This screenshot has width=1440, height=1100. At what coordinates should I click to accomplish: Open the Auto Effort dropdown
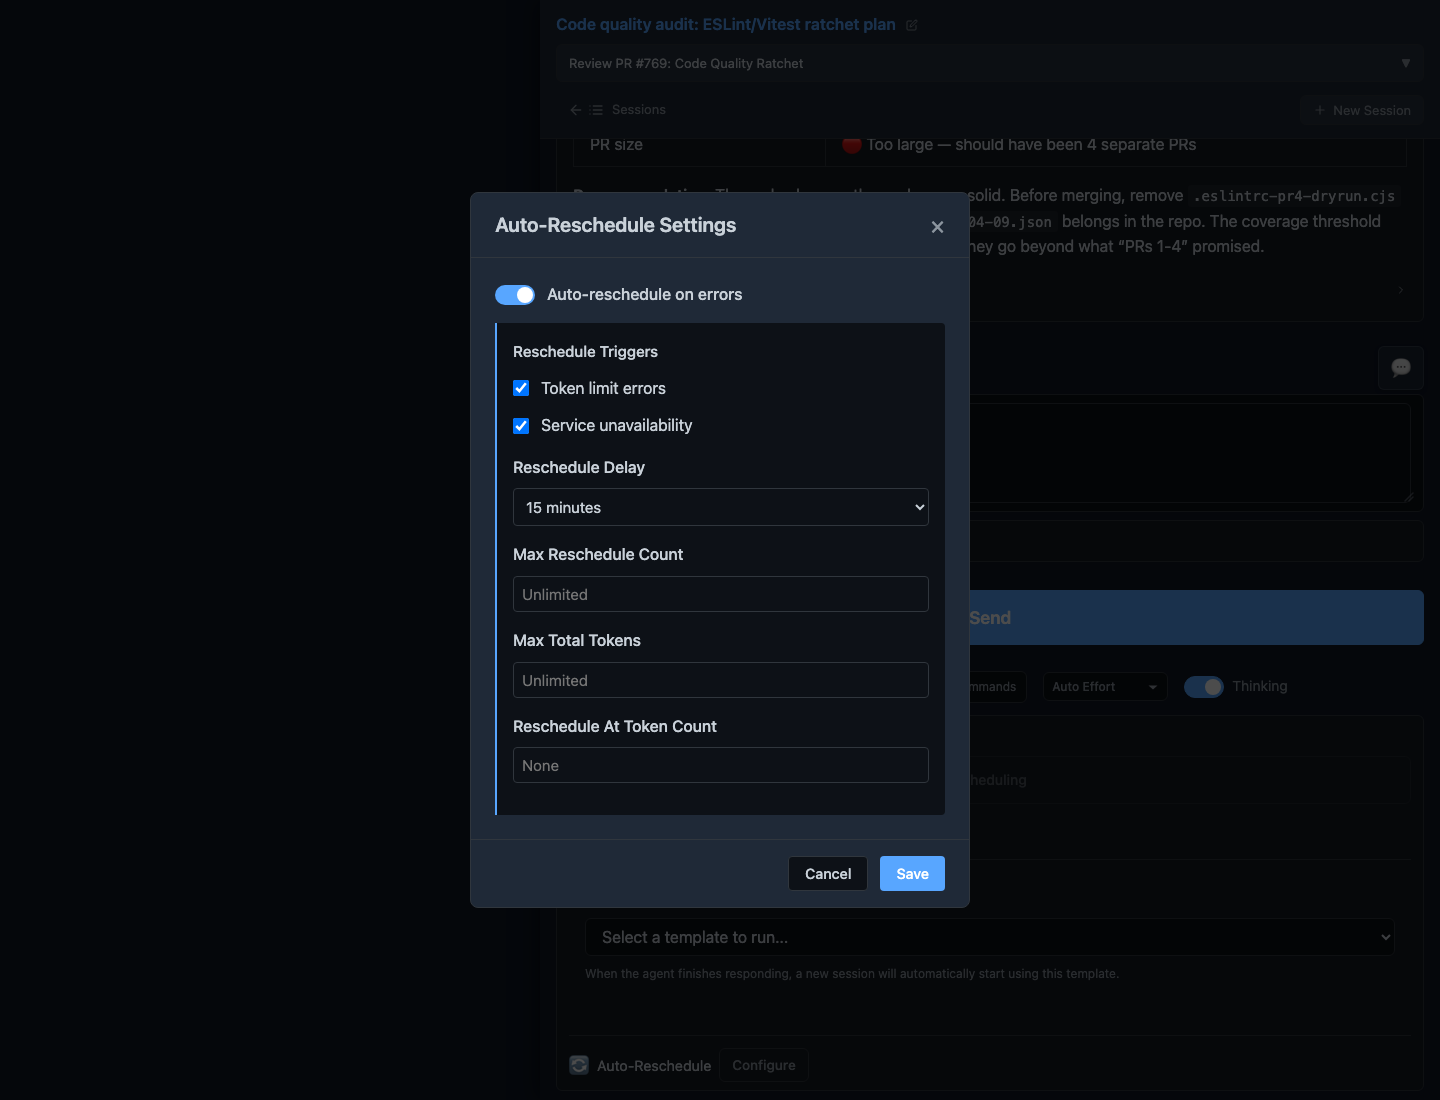(1104, 687)
